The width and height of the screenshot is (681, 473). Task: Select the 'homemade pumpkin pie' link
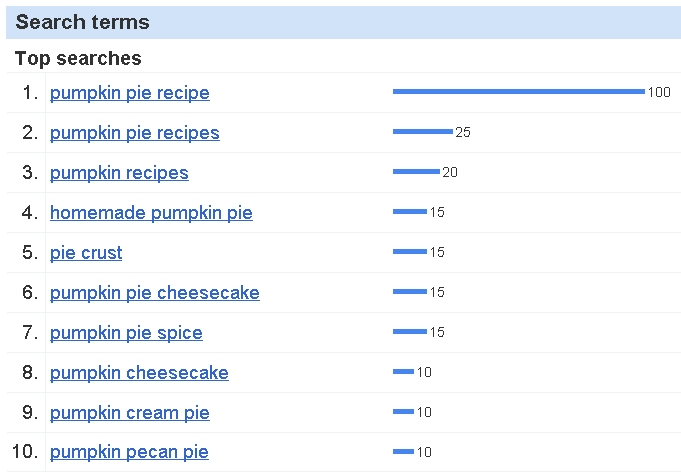click(x=151, y=213)
